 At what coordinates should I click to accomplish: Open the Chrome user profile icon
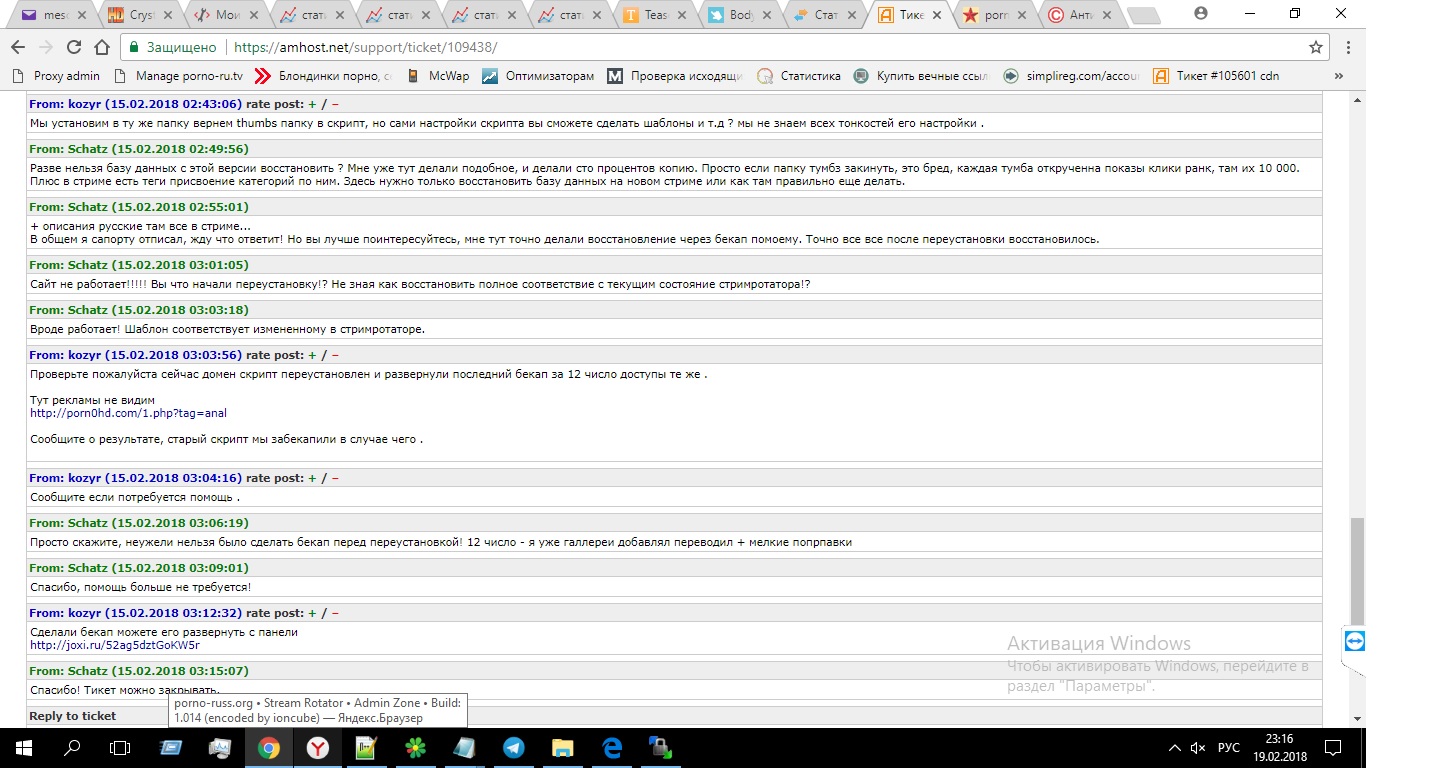1201,13
